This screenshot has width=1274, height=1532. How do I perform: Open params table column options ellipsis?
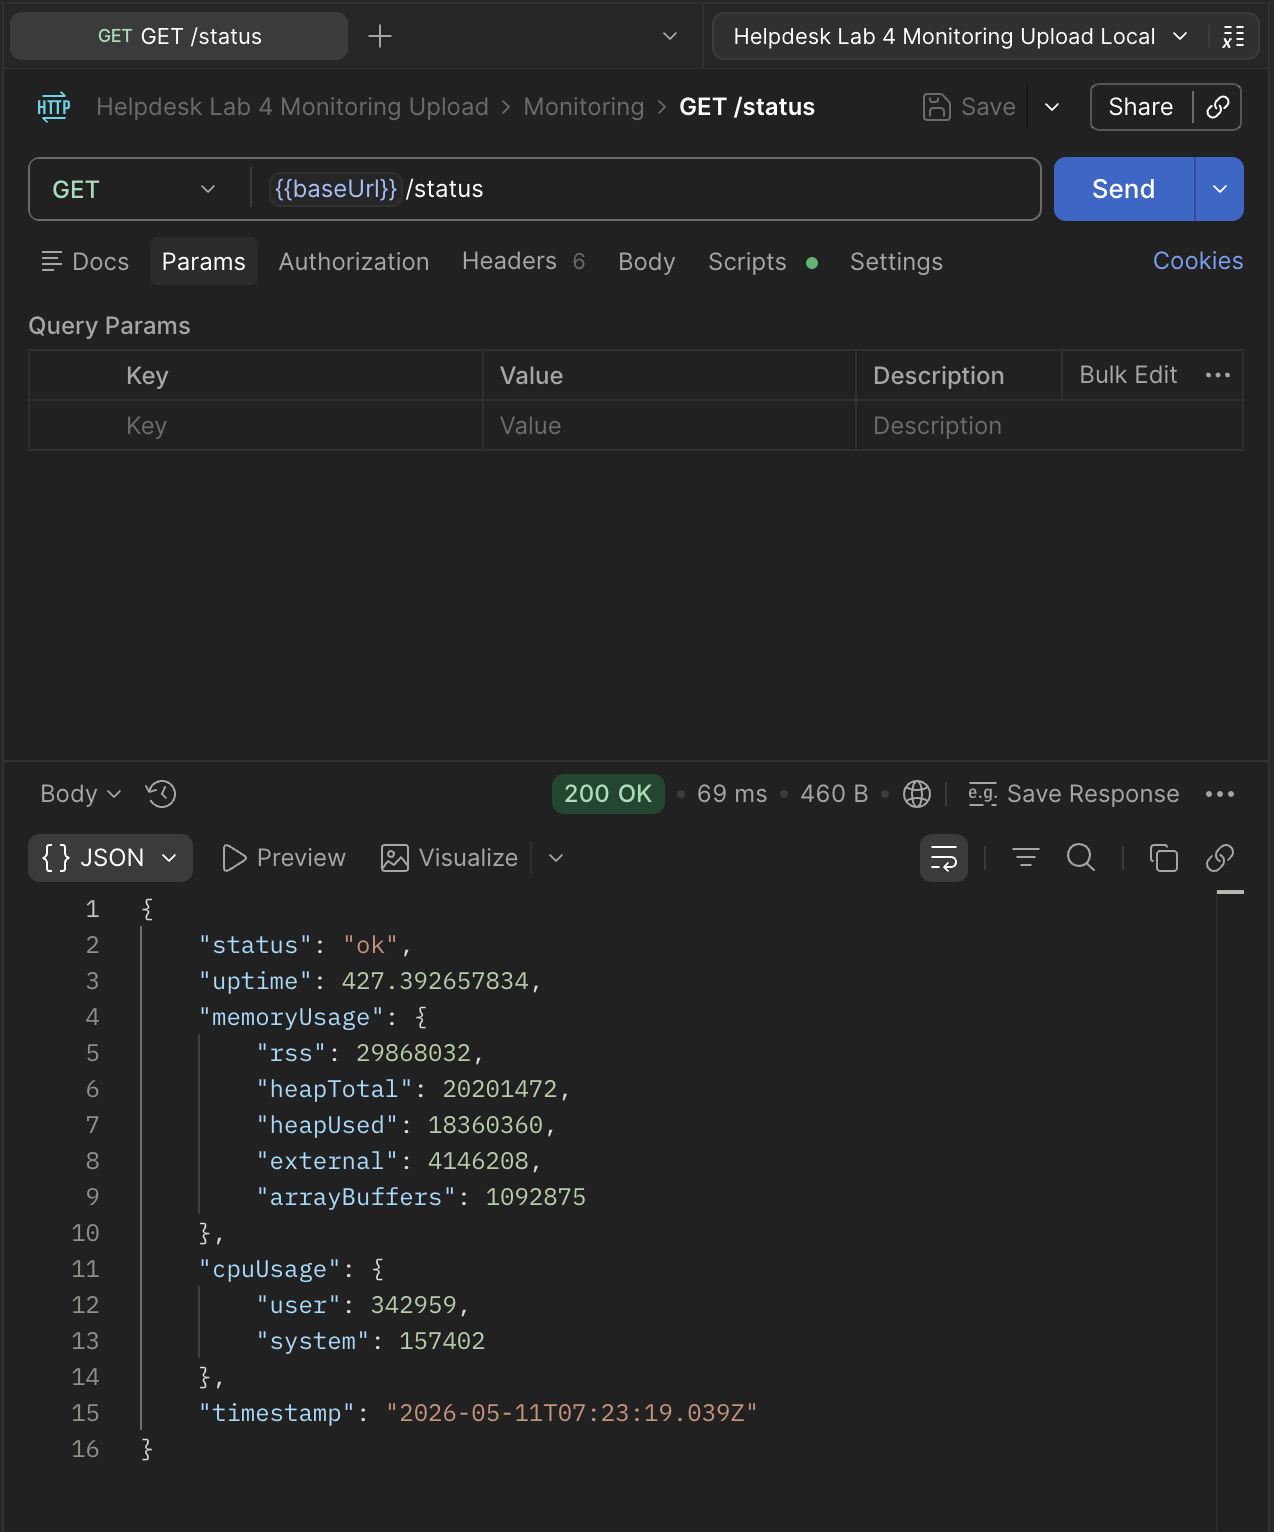click(x=1218, y=375)
